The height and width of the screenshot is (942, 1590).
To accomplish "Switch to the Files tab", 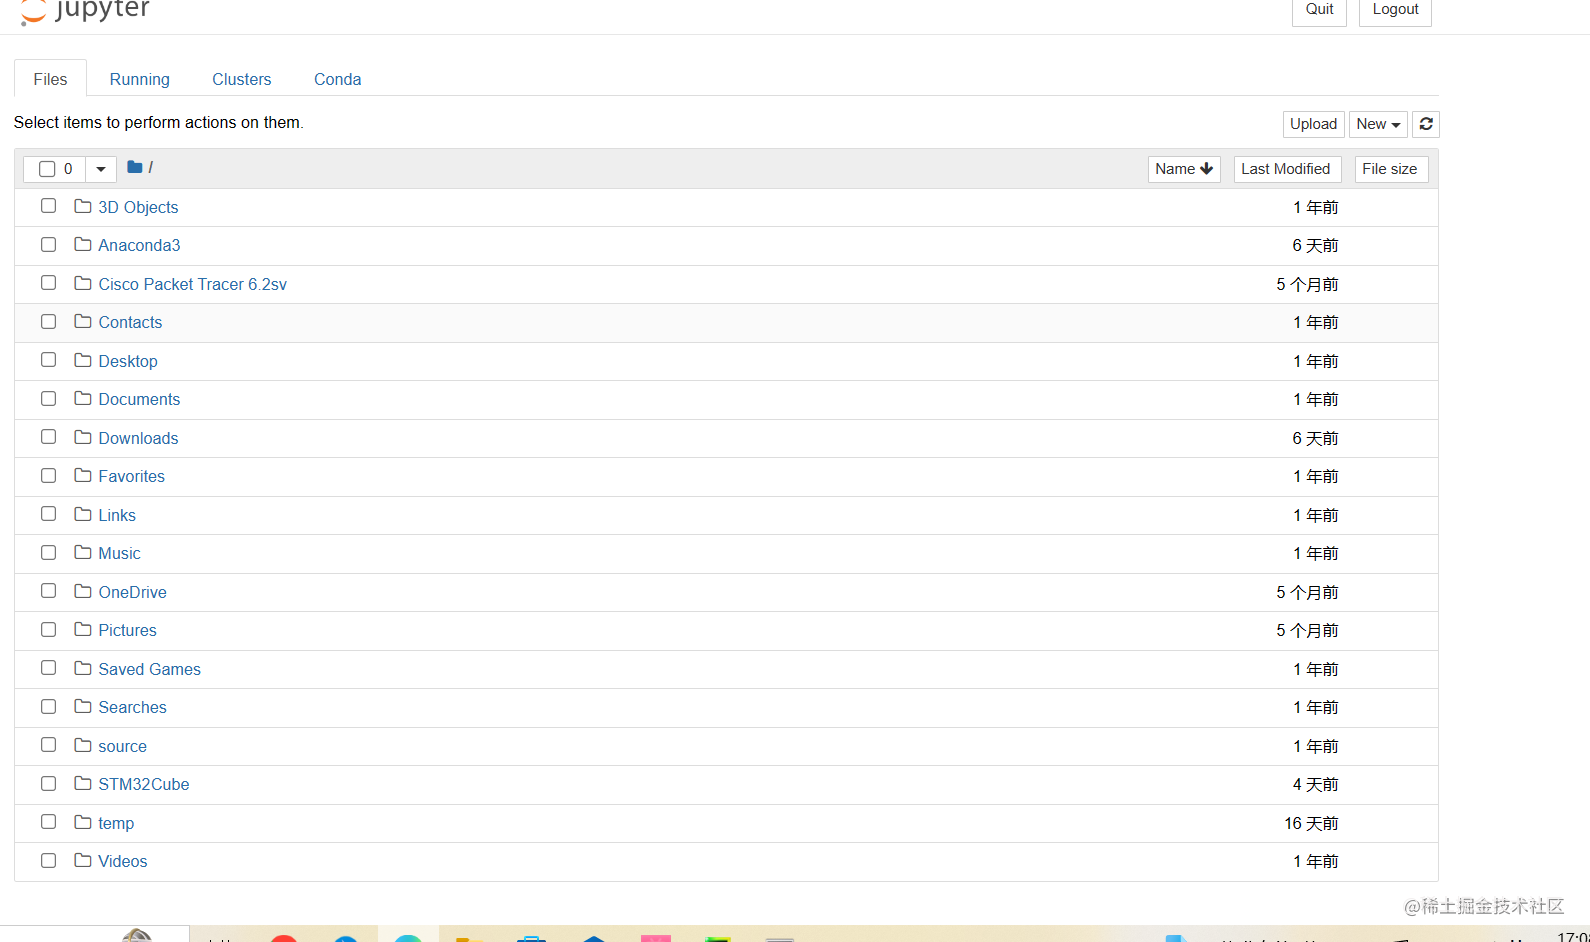I will (x=50, y=79).
